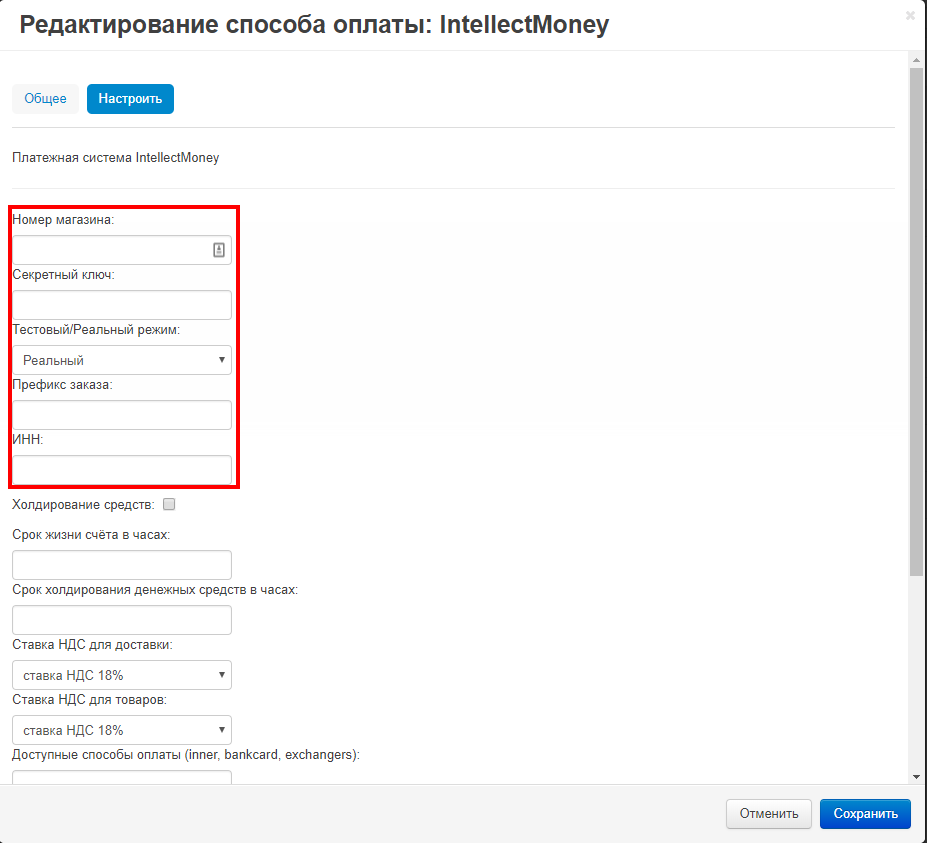Click the 'ИНН:' label
927x843 pixels.
point(28,440)
